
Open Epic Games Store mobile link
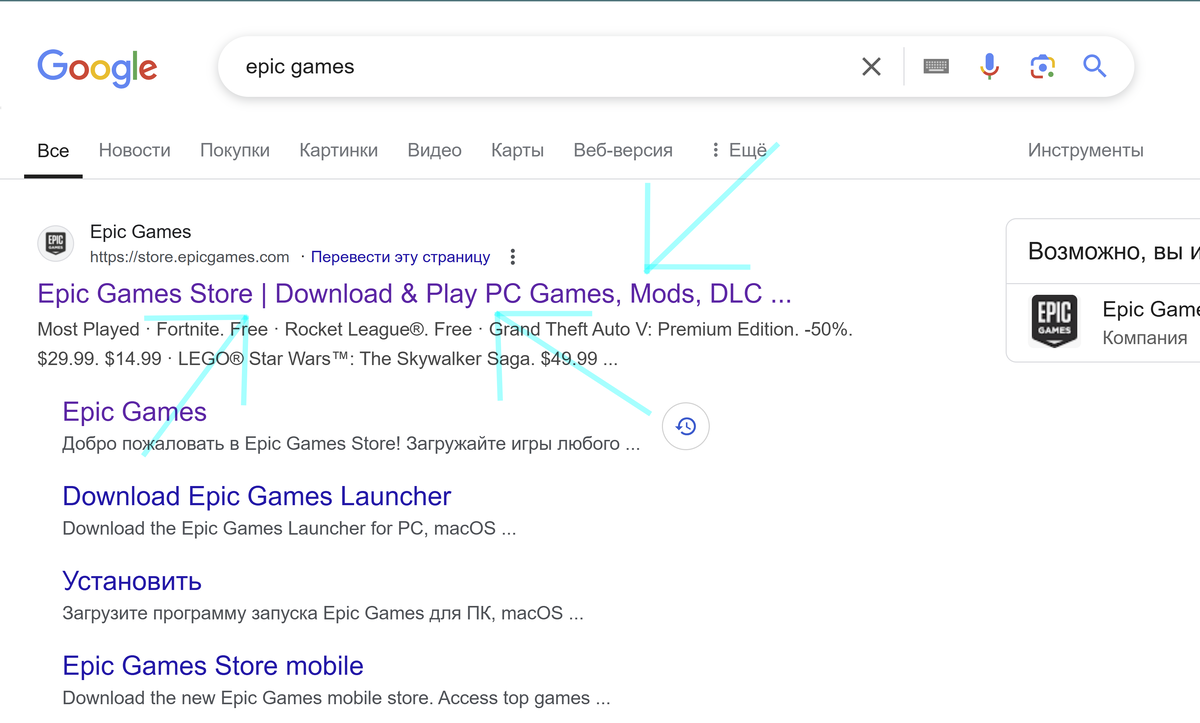pos(213,666)
